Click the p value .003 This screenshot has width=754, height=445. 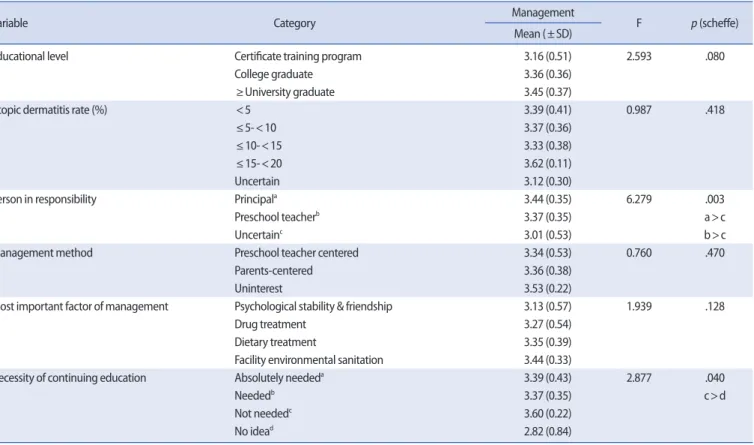point(715,199)
